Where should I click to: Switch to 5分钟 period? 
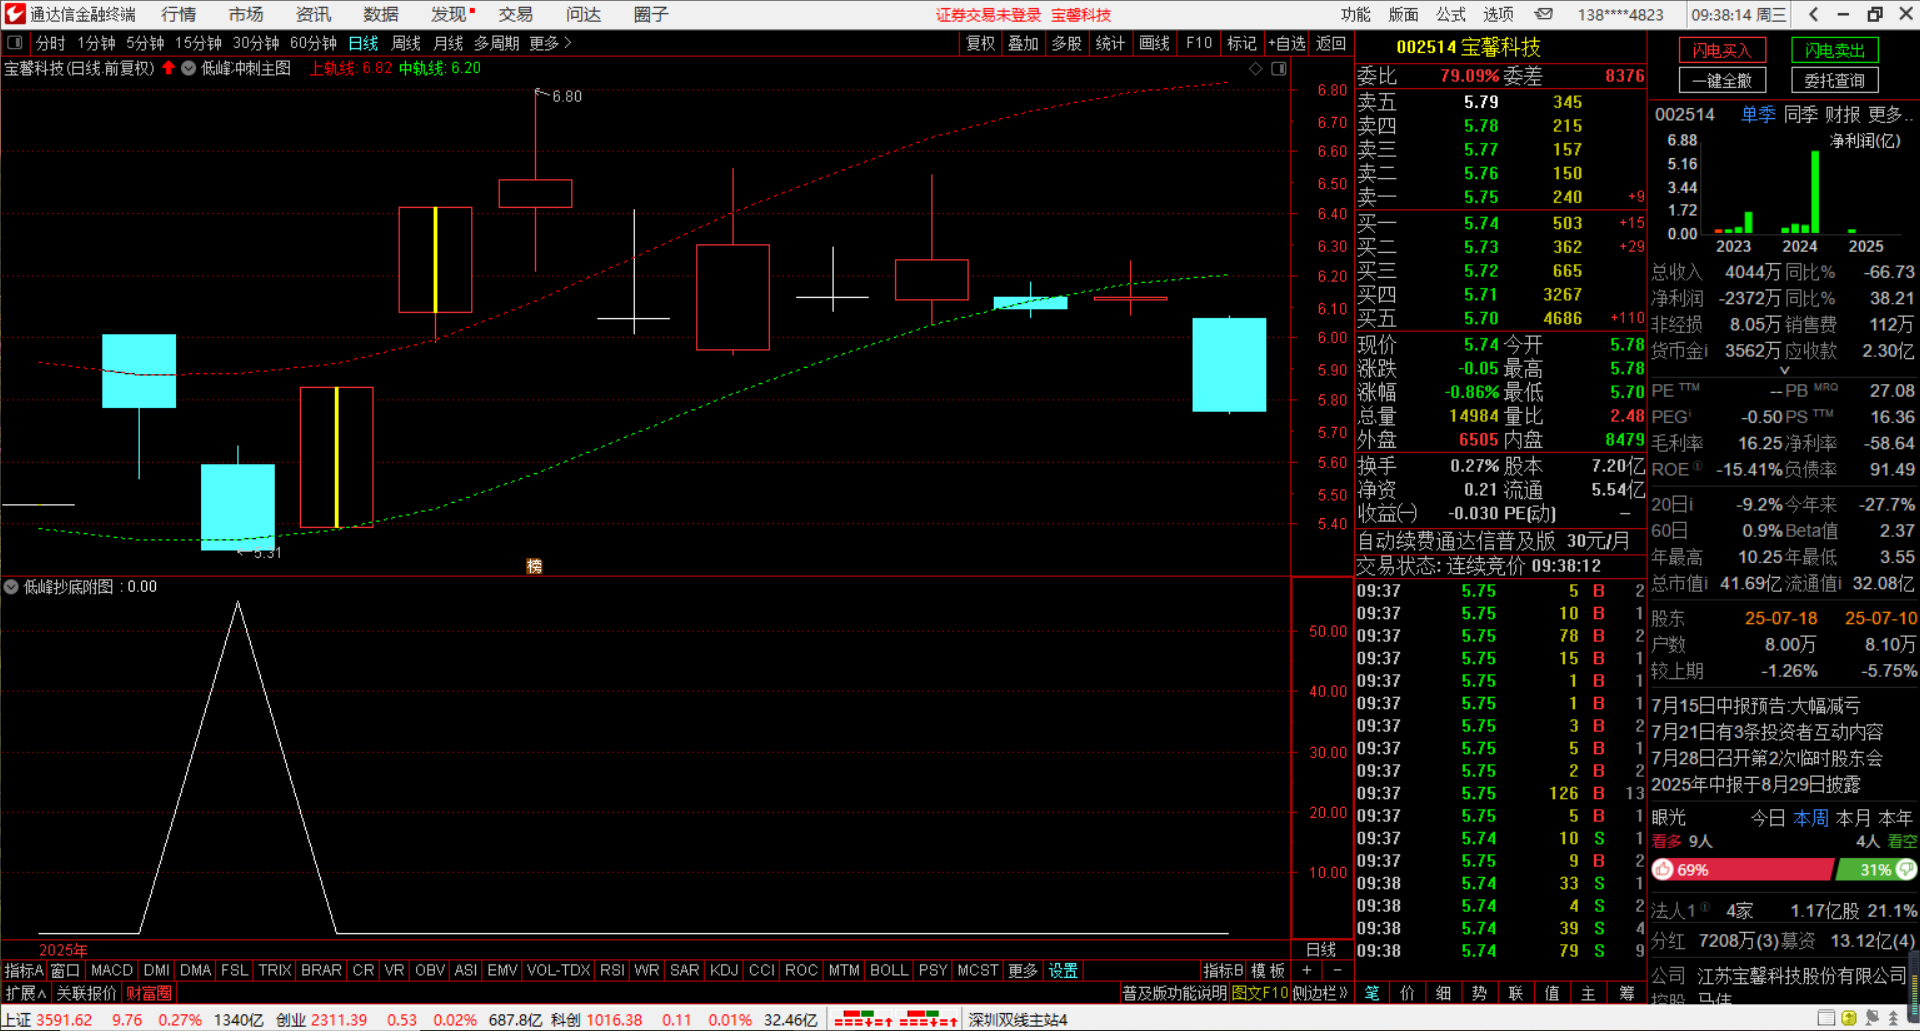[145, 43]
